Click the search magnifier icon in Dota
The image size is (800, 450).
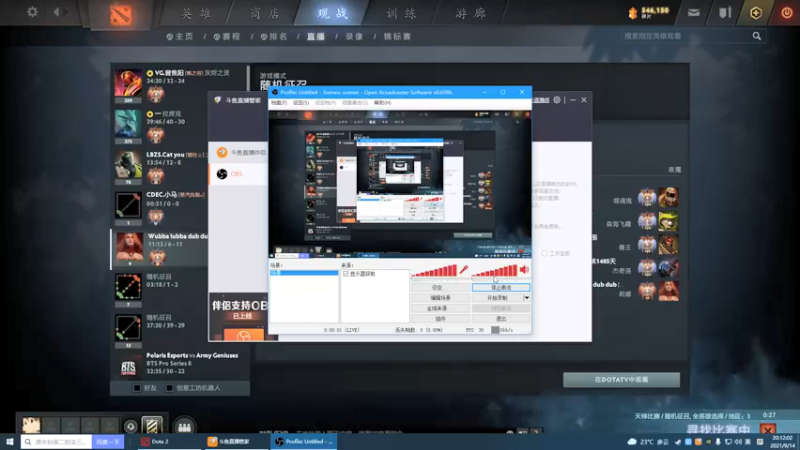tap(757, 36)
